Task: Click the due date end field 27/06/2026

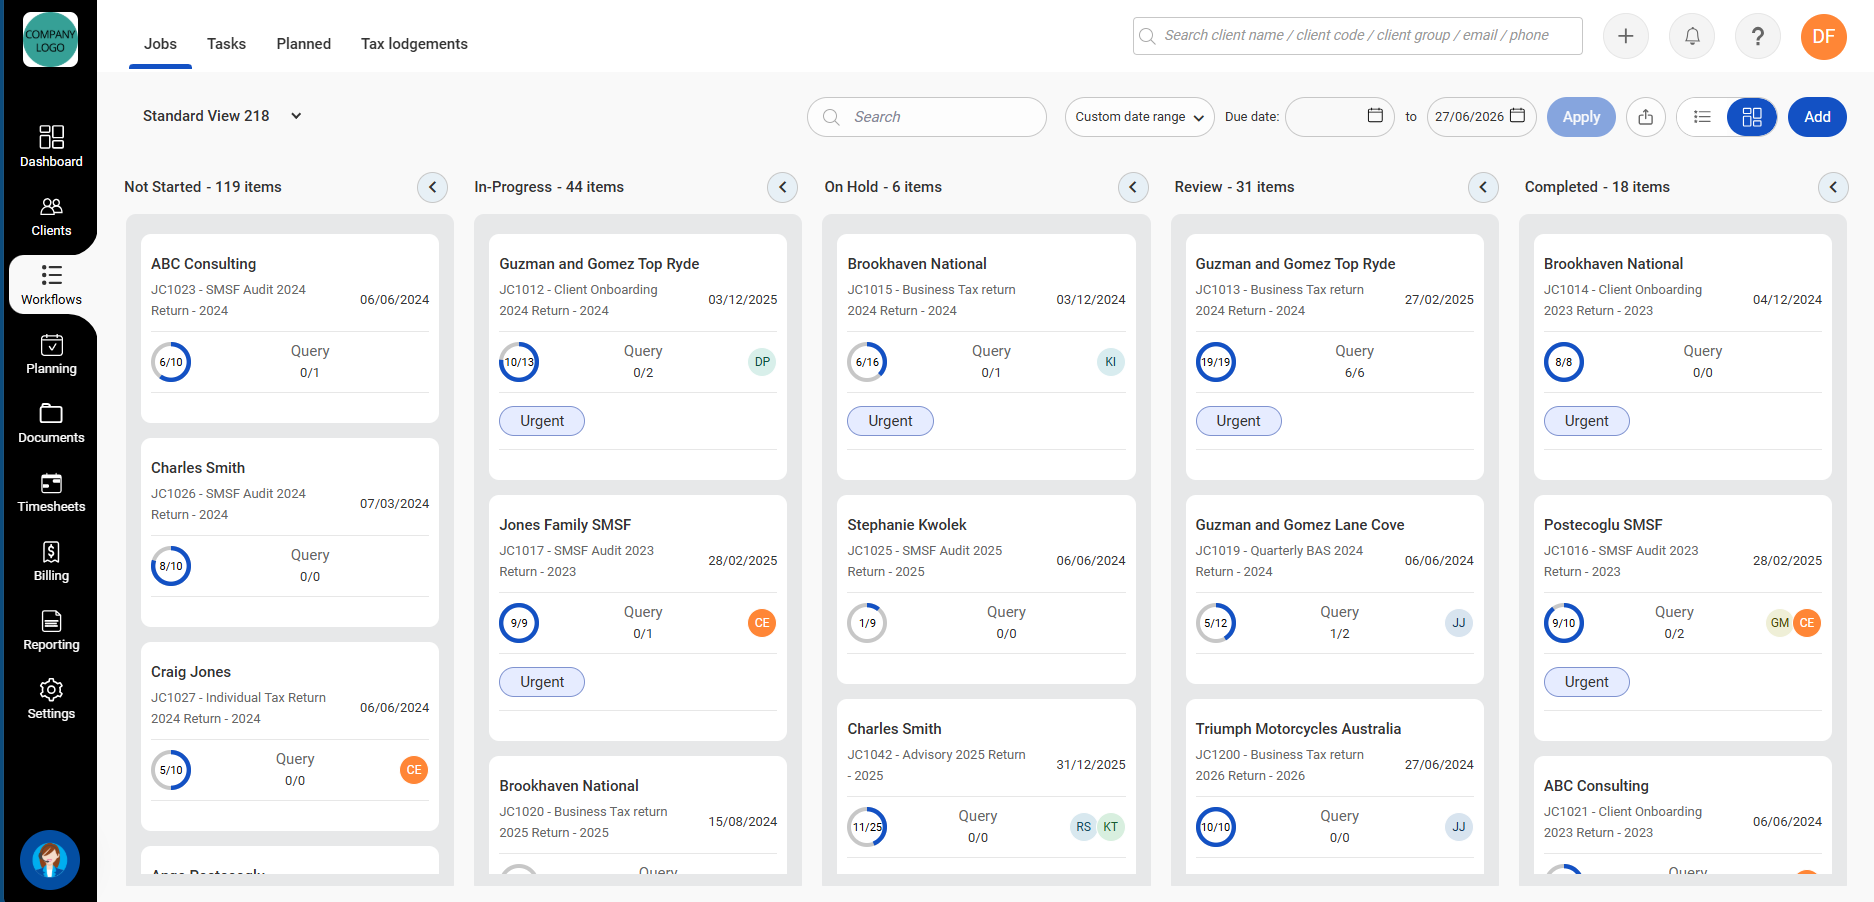Action: (1481, 117)
